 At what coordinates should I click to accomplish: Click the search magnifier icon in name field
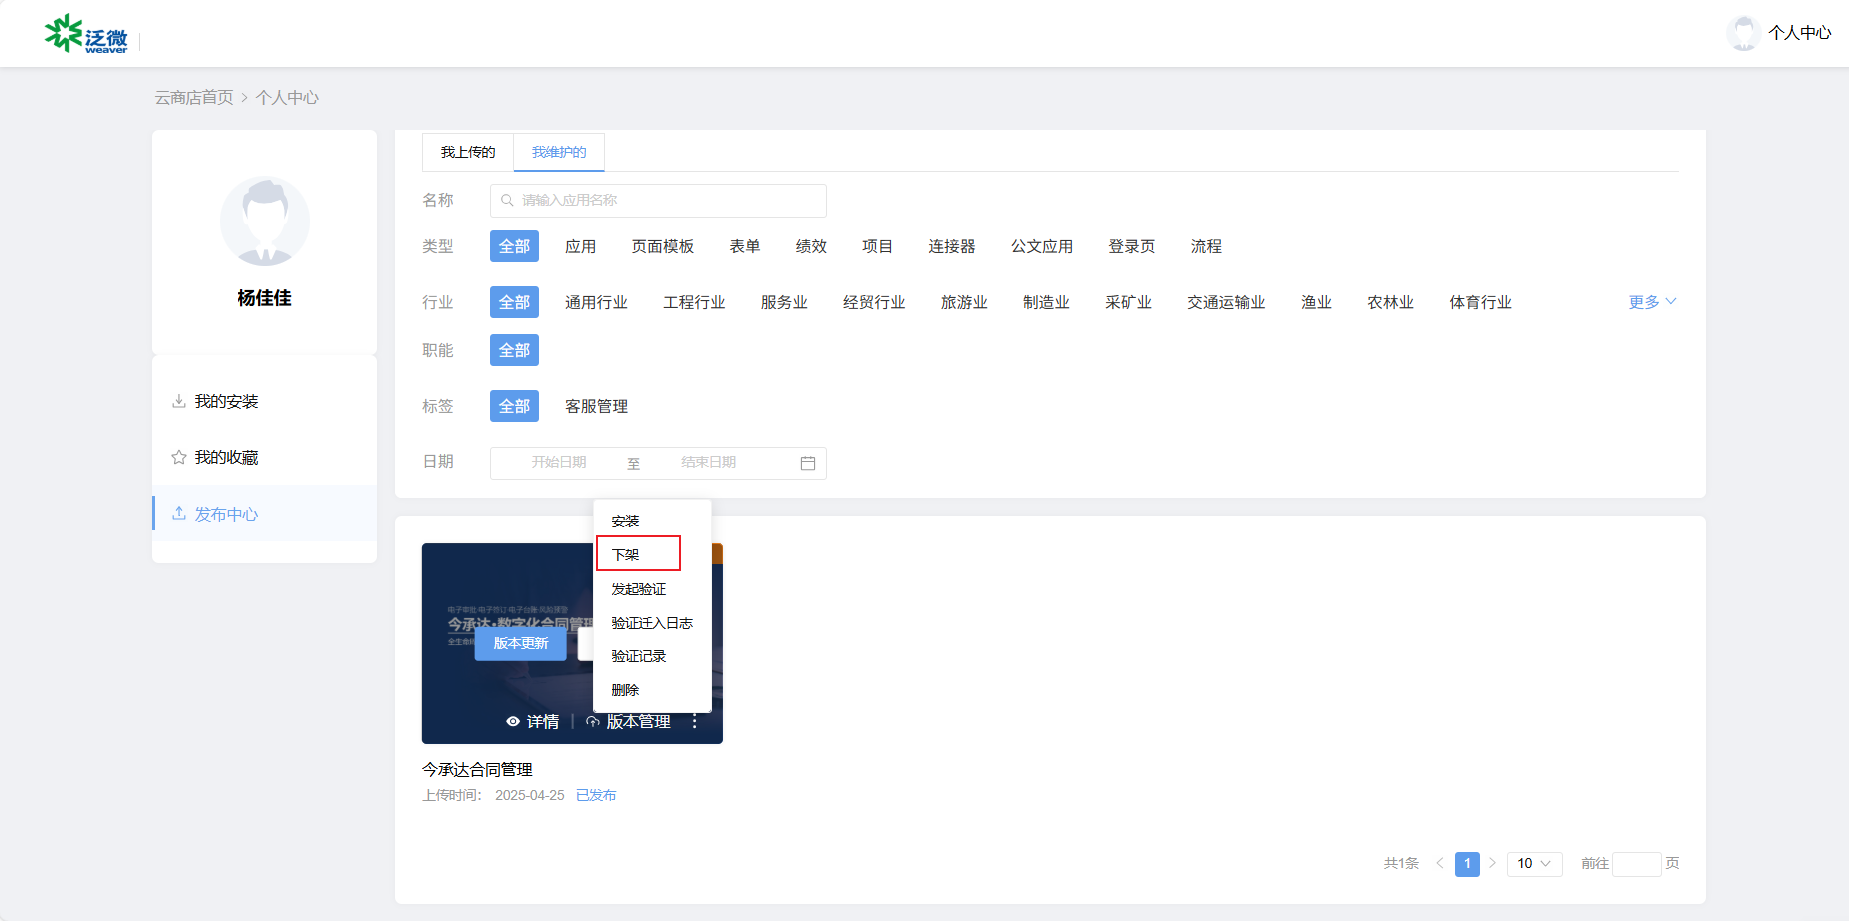tap(507, 200)
